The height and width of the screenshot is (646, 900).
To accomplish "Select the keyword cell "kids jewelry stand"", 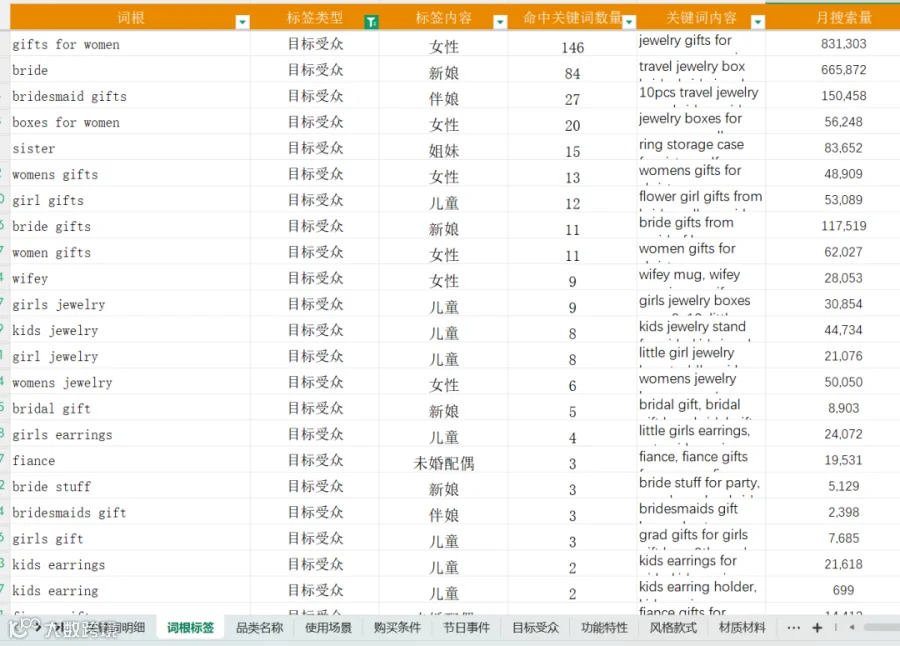I will tap(701, 330).
